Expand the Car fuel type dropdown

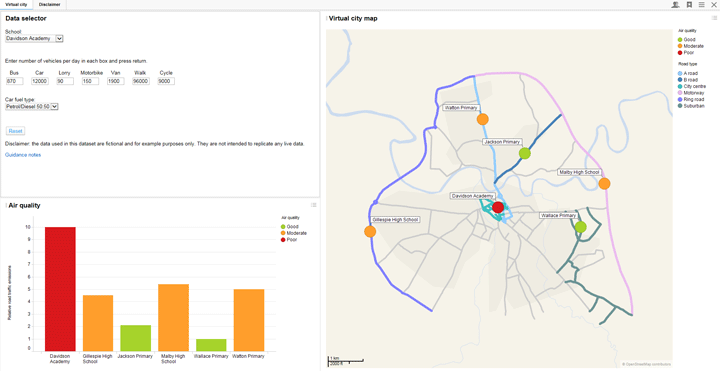point(32,107)
